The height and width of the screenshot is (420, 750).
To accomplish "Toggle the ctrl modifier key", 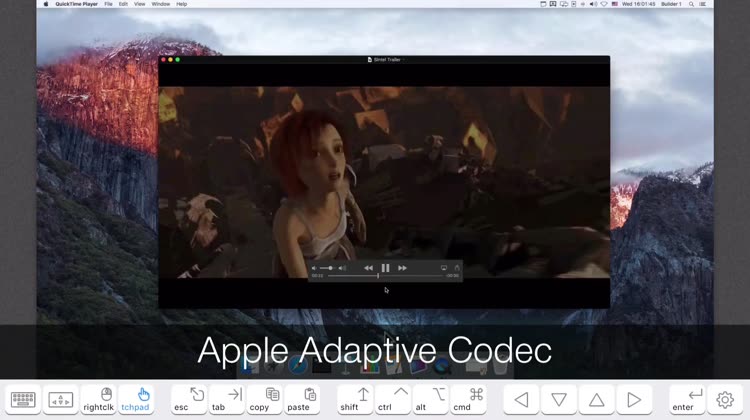I will pos(393,399).
